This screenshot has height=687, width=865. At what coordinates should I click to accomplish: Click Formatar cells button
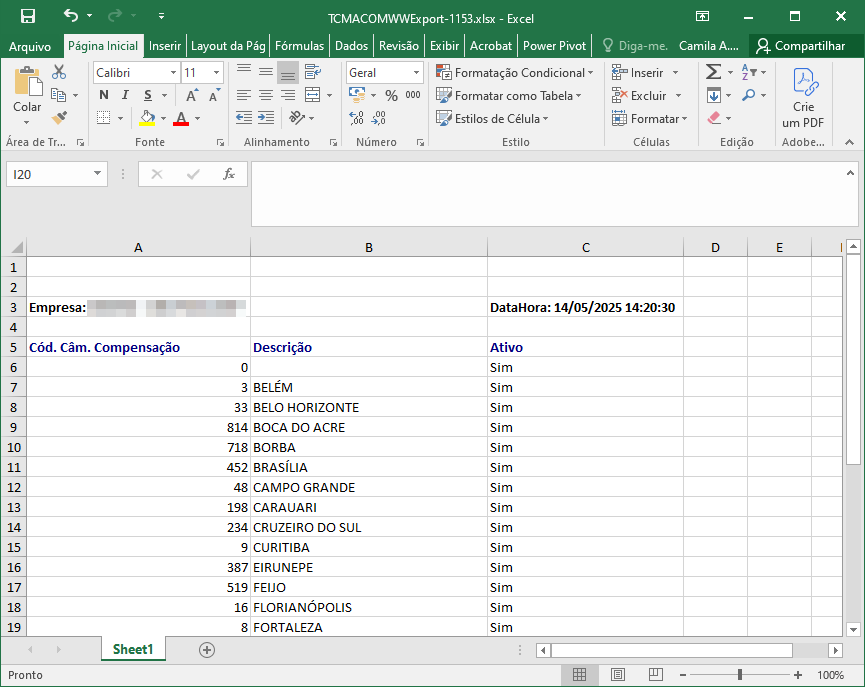coord(650,118)
